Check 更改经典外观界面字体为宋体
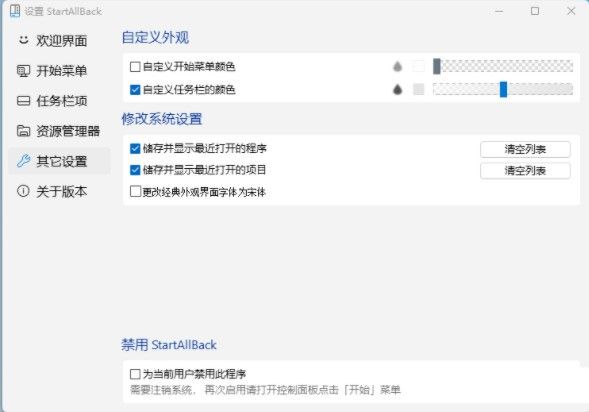 pyautogui.click(x=135, y=192)
